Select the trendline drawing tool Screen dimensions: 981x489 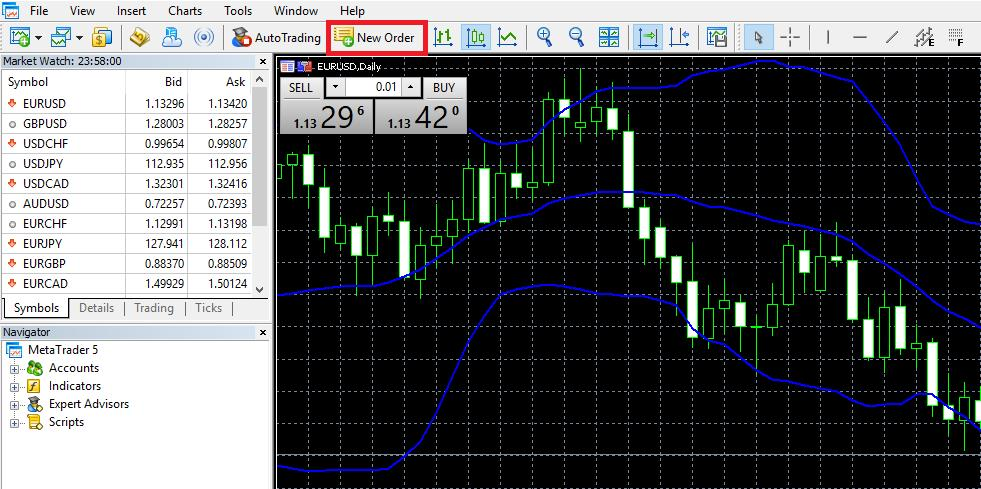pos(892,38)
